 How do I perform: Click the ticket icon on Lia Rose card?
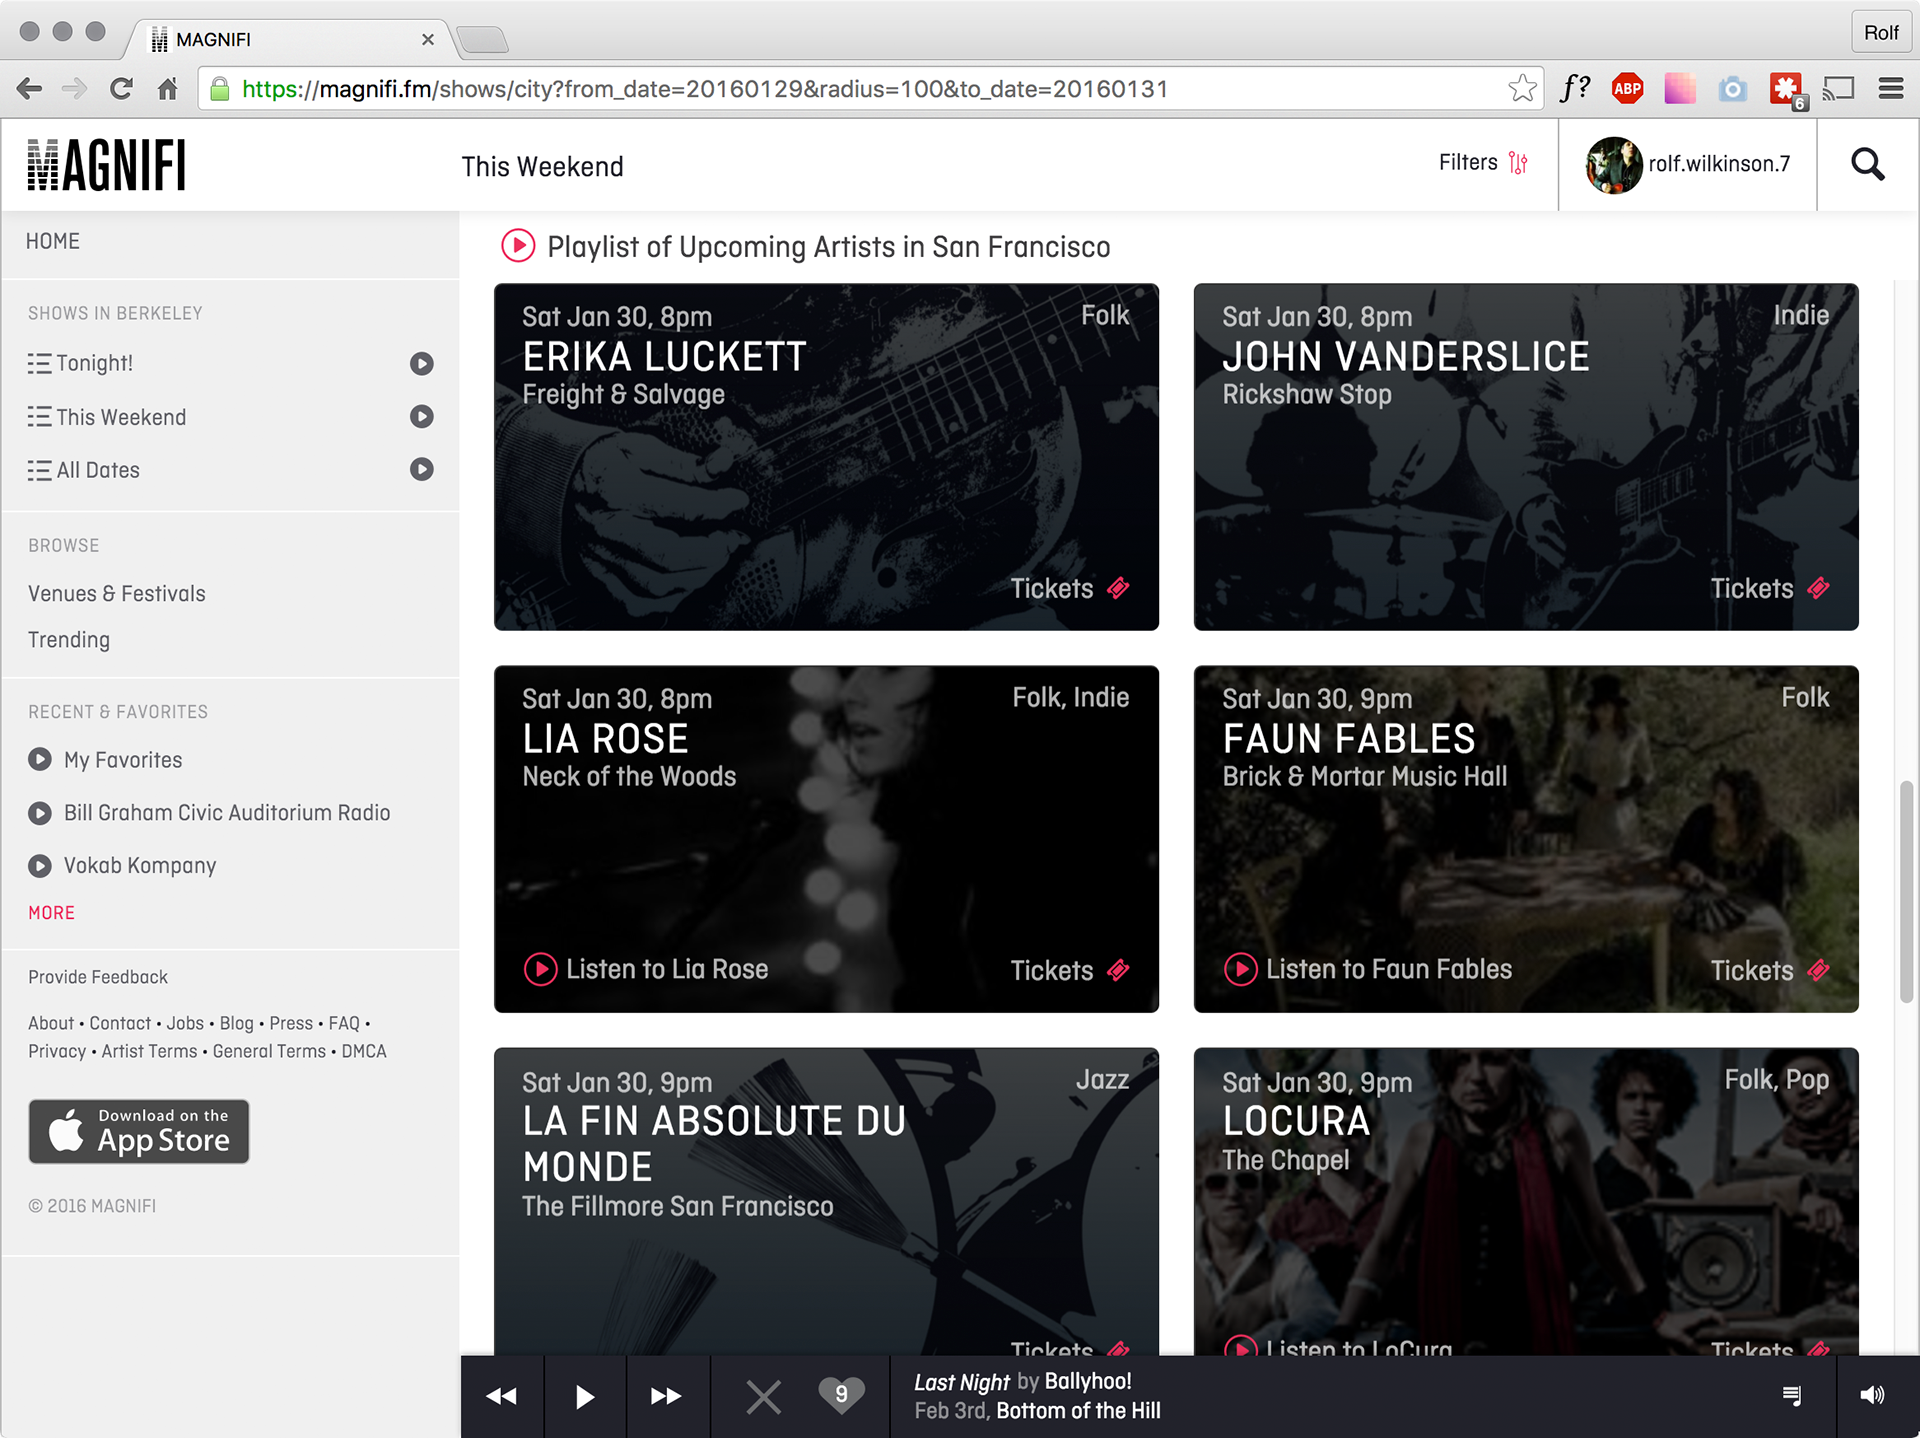1119,970
